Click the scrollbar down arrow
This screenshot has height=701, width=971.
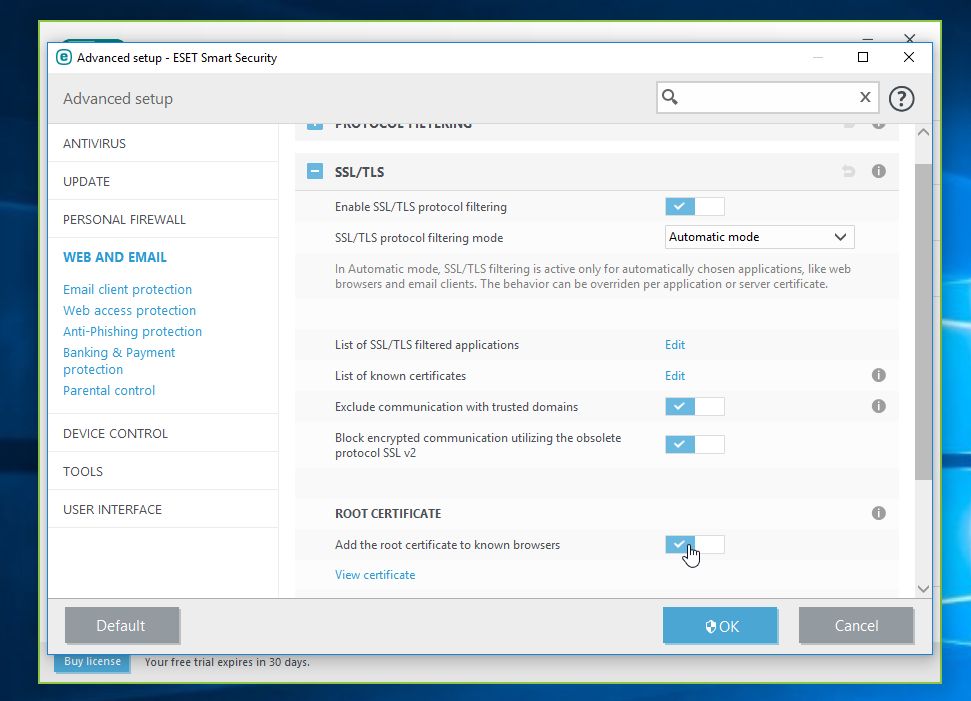(923, 589)
